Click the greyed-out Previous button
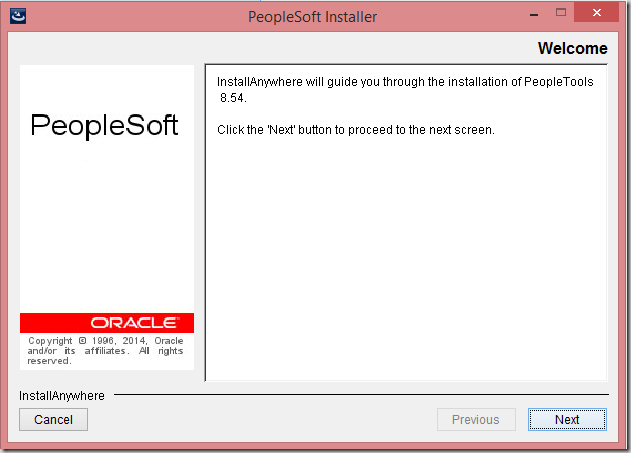This screenshot has height=453, width=631. pos(476,420)
